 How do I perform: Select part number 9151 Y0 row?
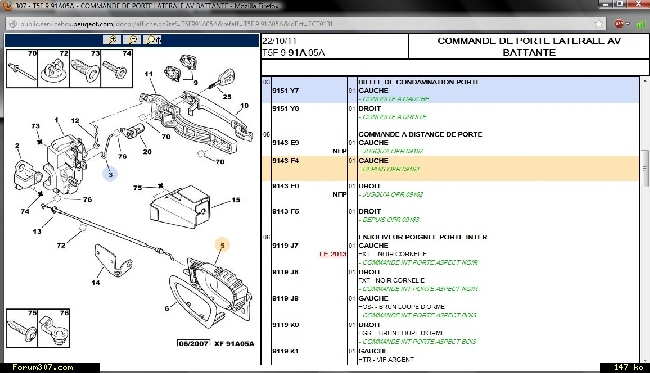[450, 113]
